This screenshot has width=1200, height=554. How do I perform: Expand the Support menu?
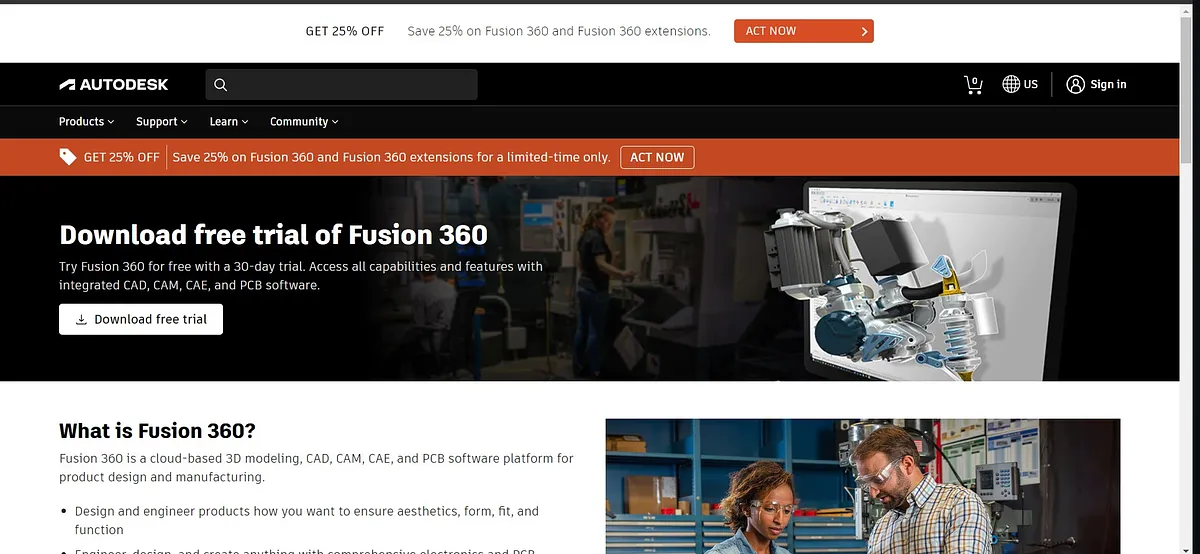pos(162,121)
